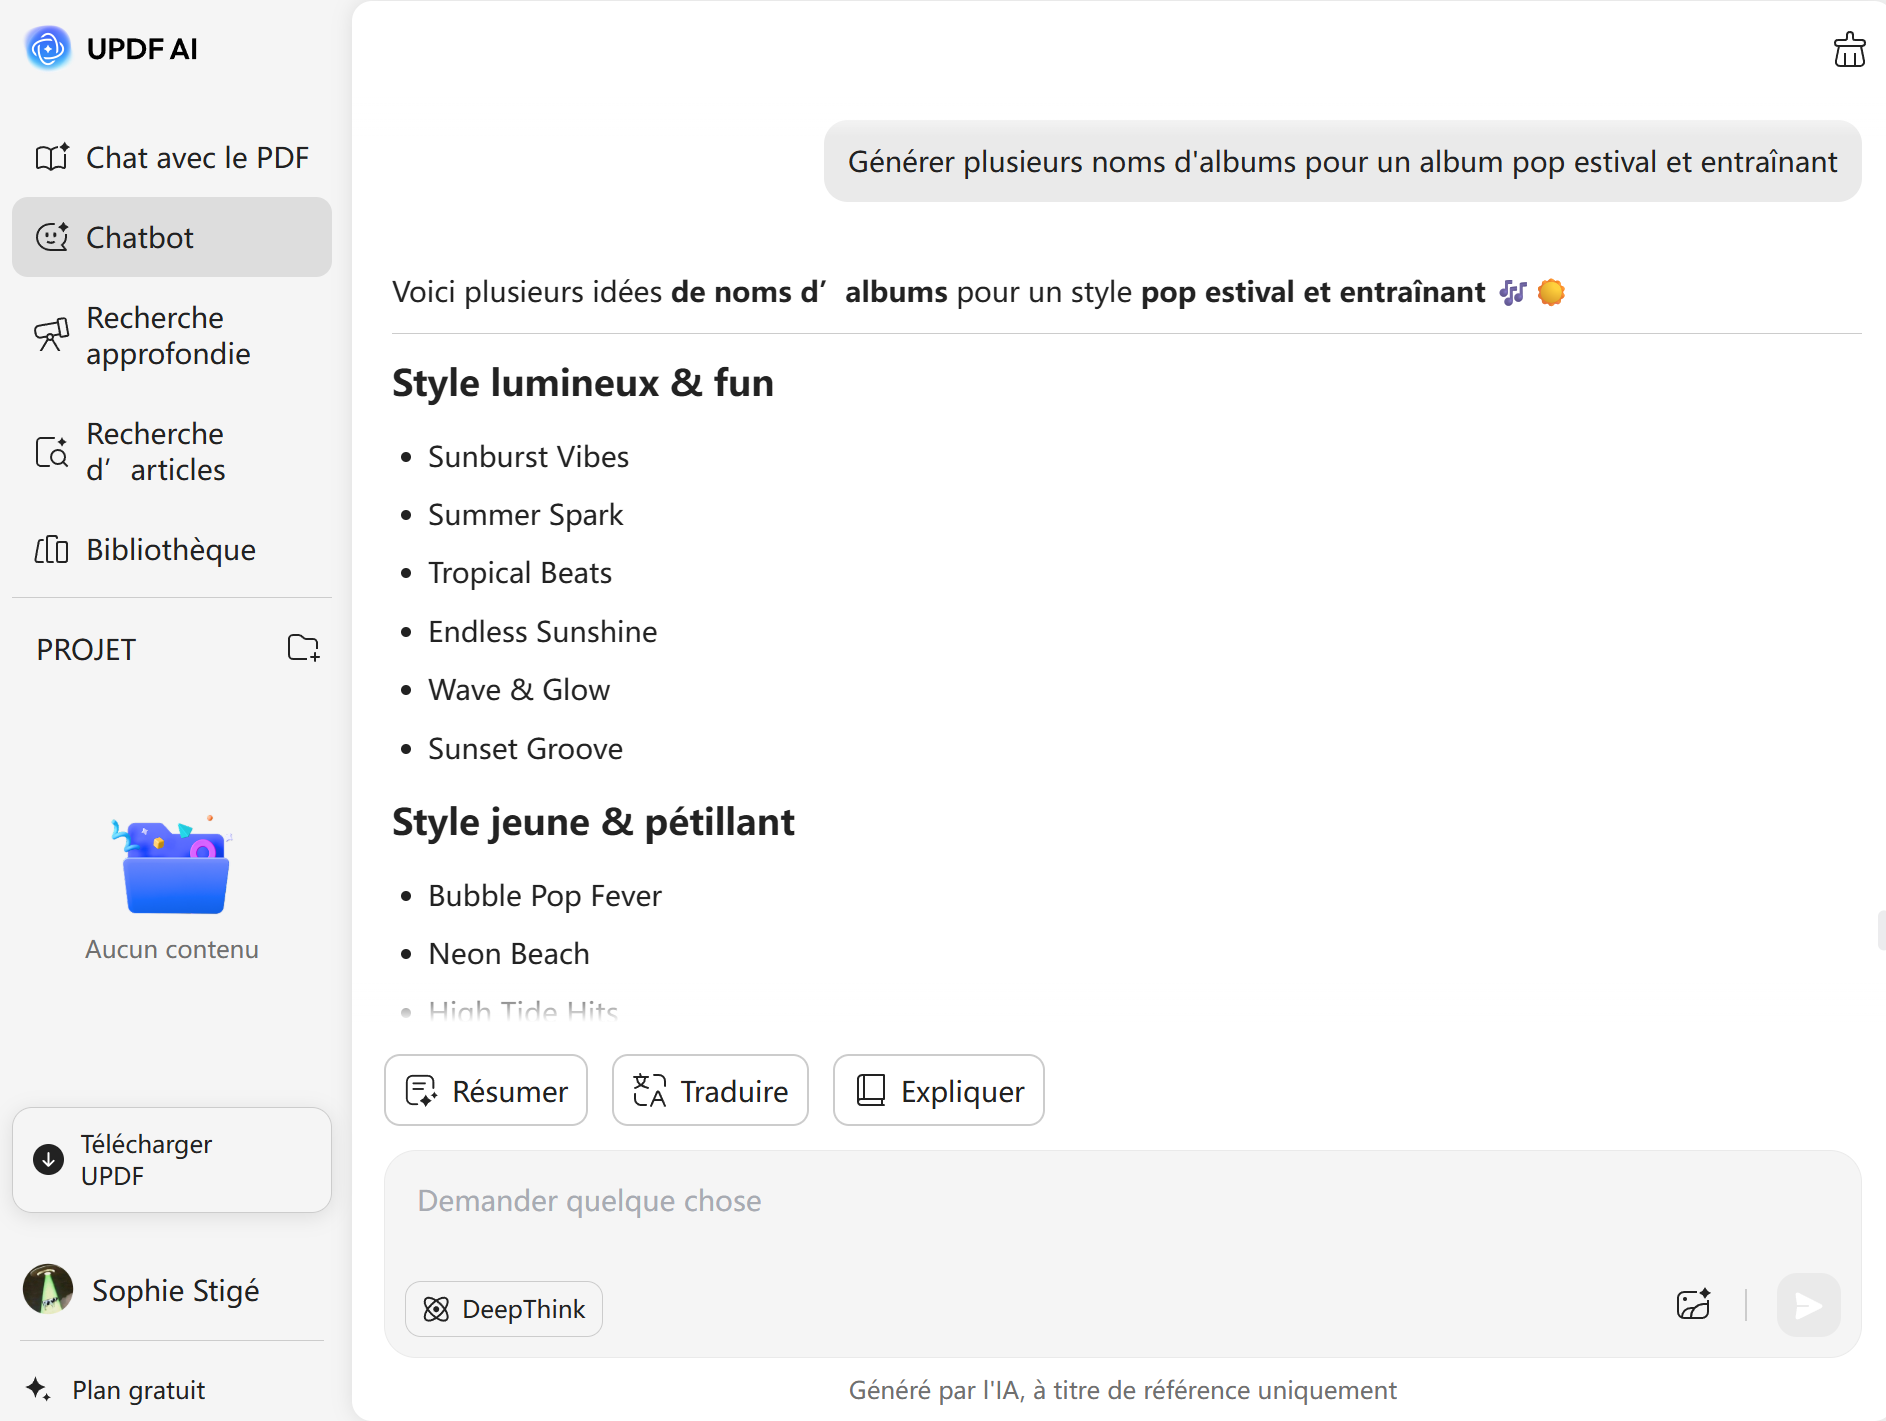The height and width of the screenshot is (1421, 1886).
Task: Click the Traduire button
Action: (710, 1090)
